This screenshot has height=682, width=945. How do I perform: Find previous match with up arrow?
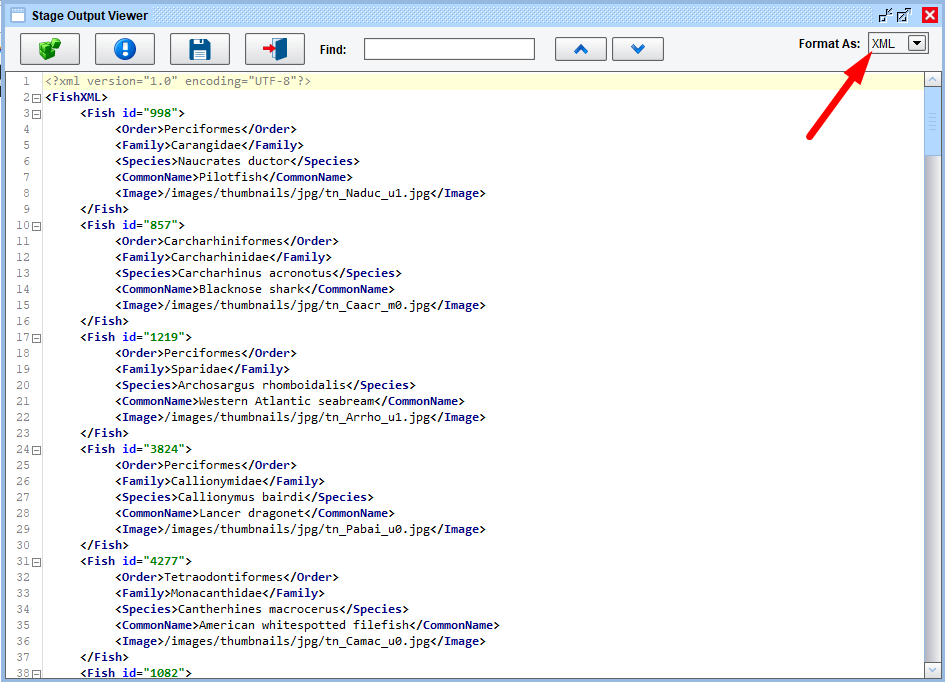(580, 49)
